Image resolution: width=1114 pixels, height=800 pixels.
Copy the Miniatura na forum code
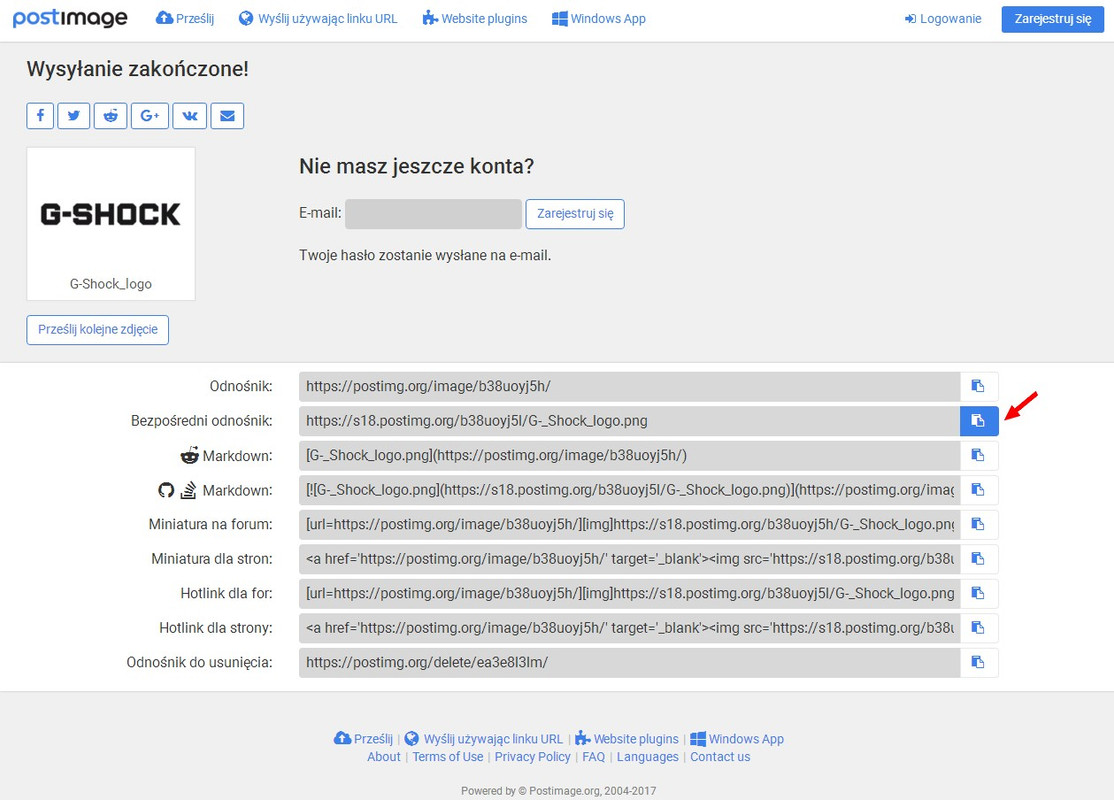979,524
